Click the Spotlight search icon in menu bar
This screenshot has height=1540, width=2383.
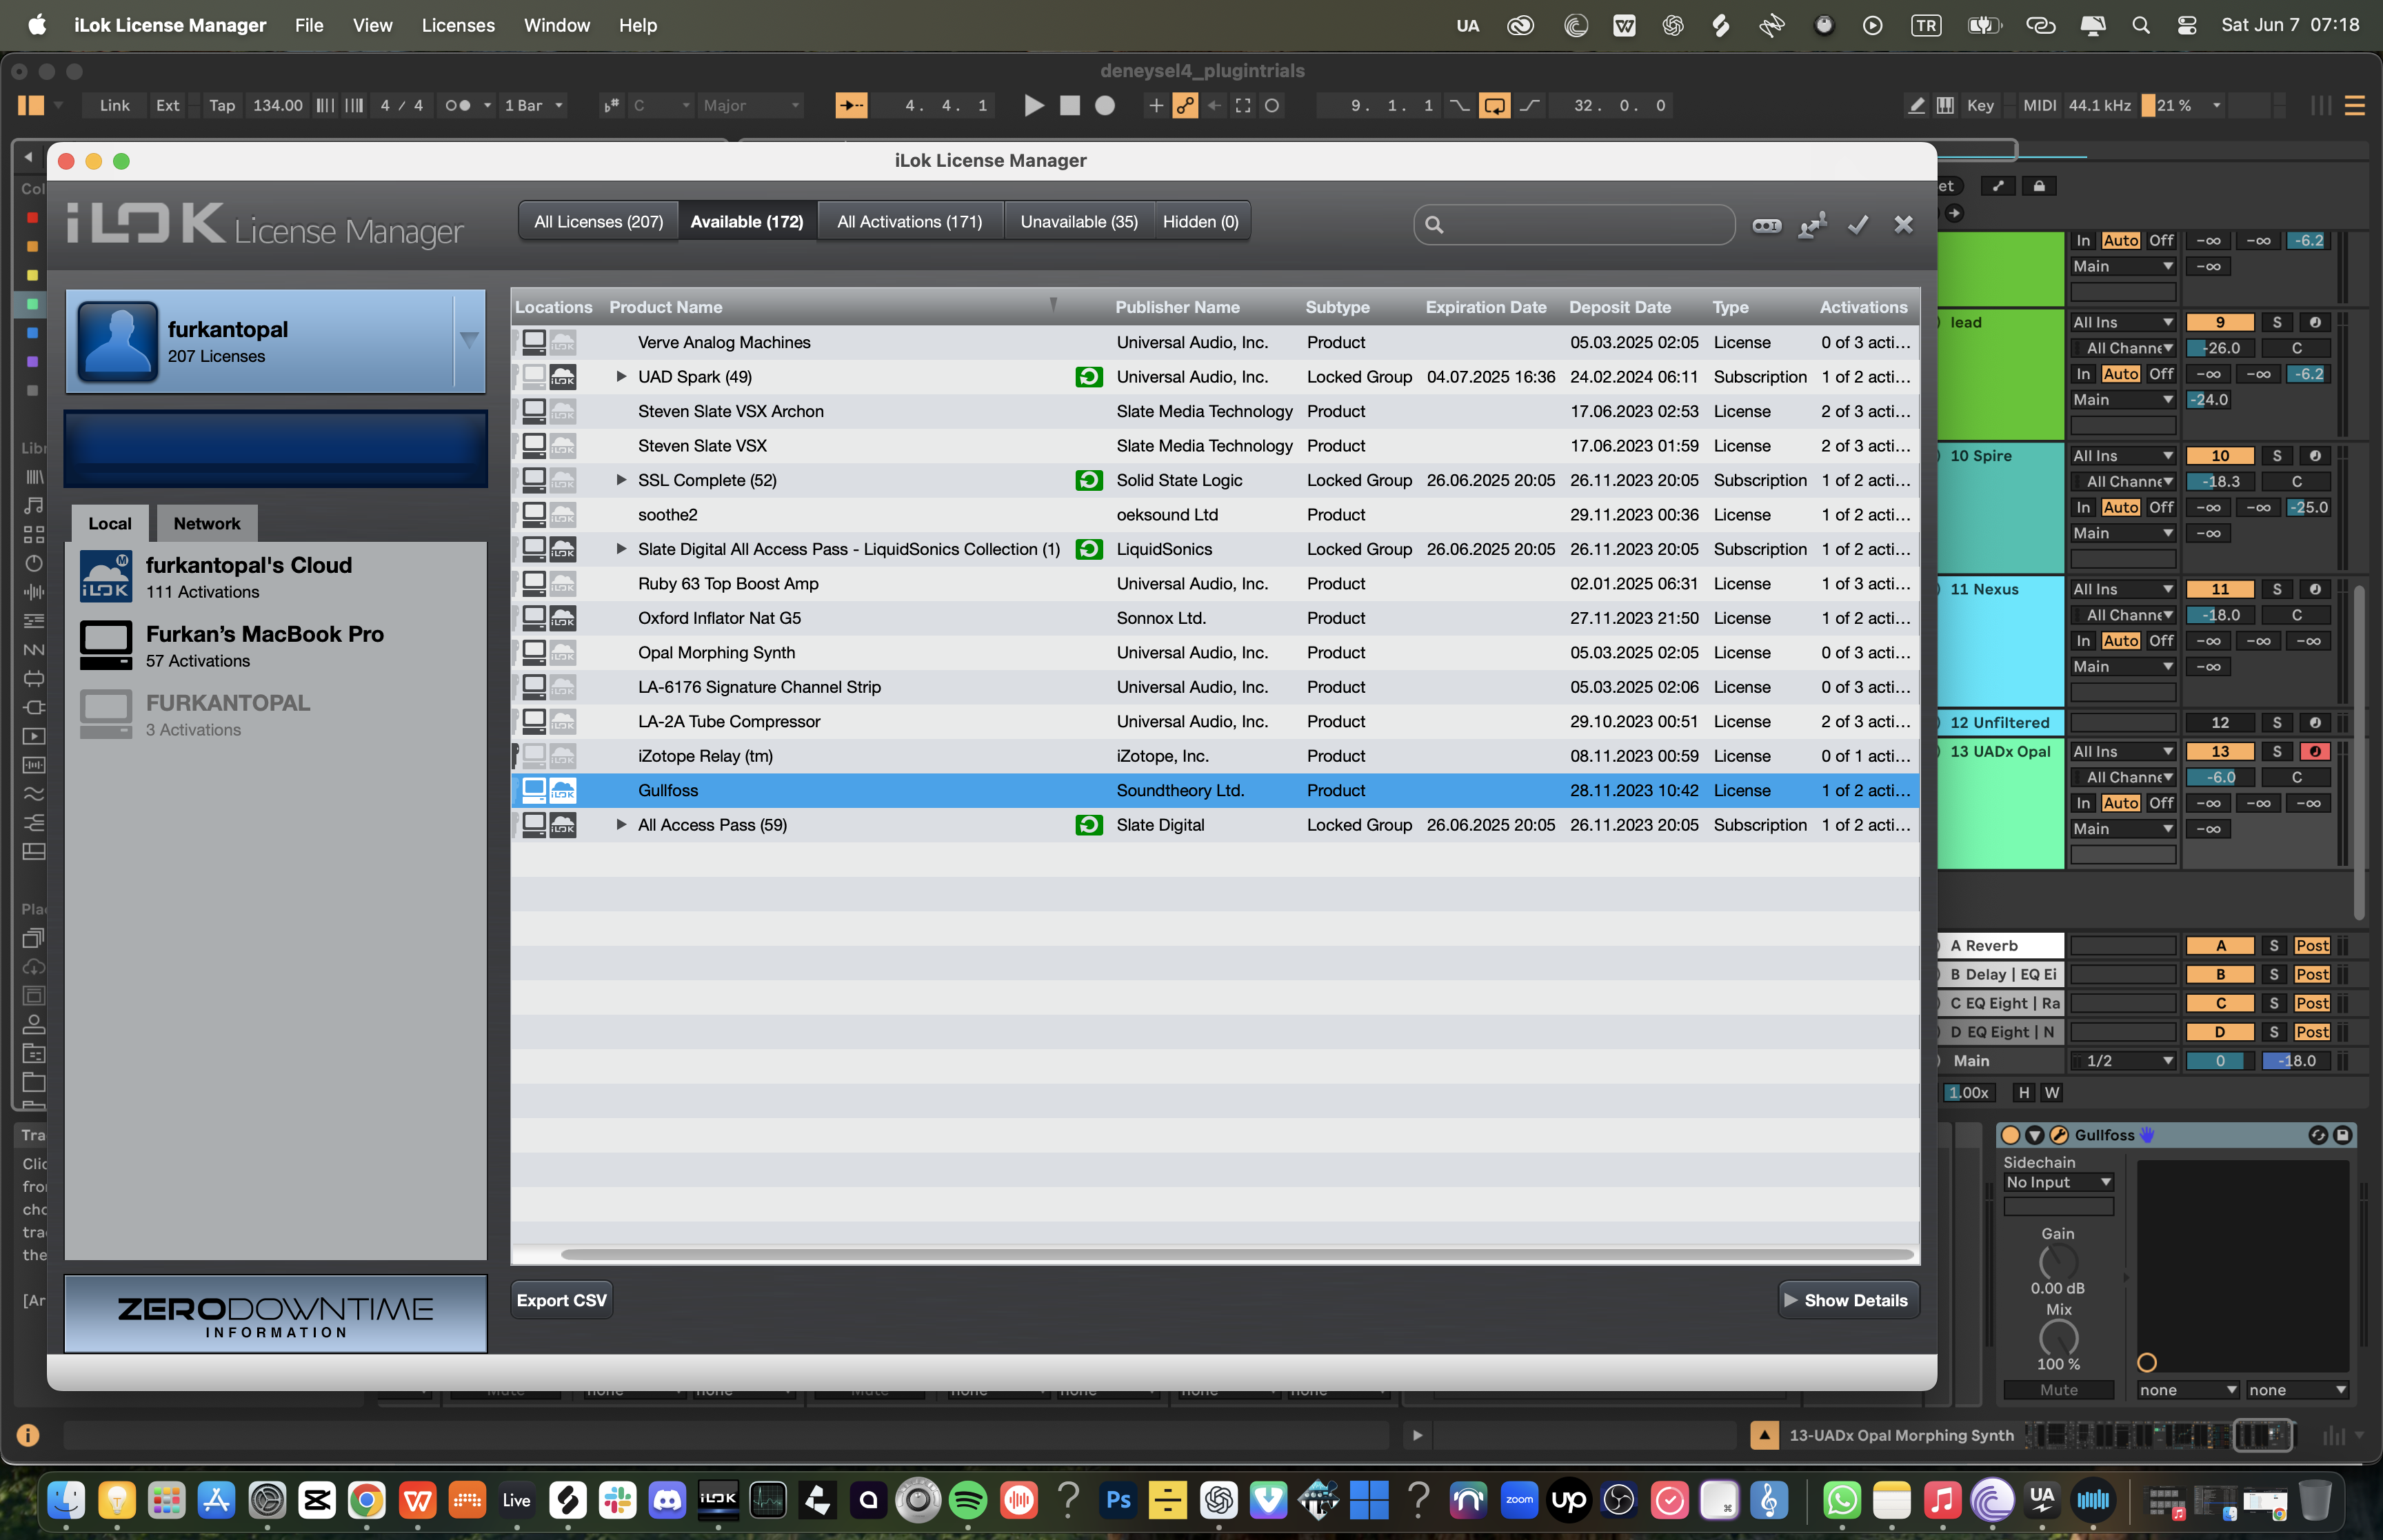2140,25
